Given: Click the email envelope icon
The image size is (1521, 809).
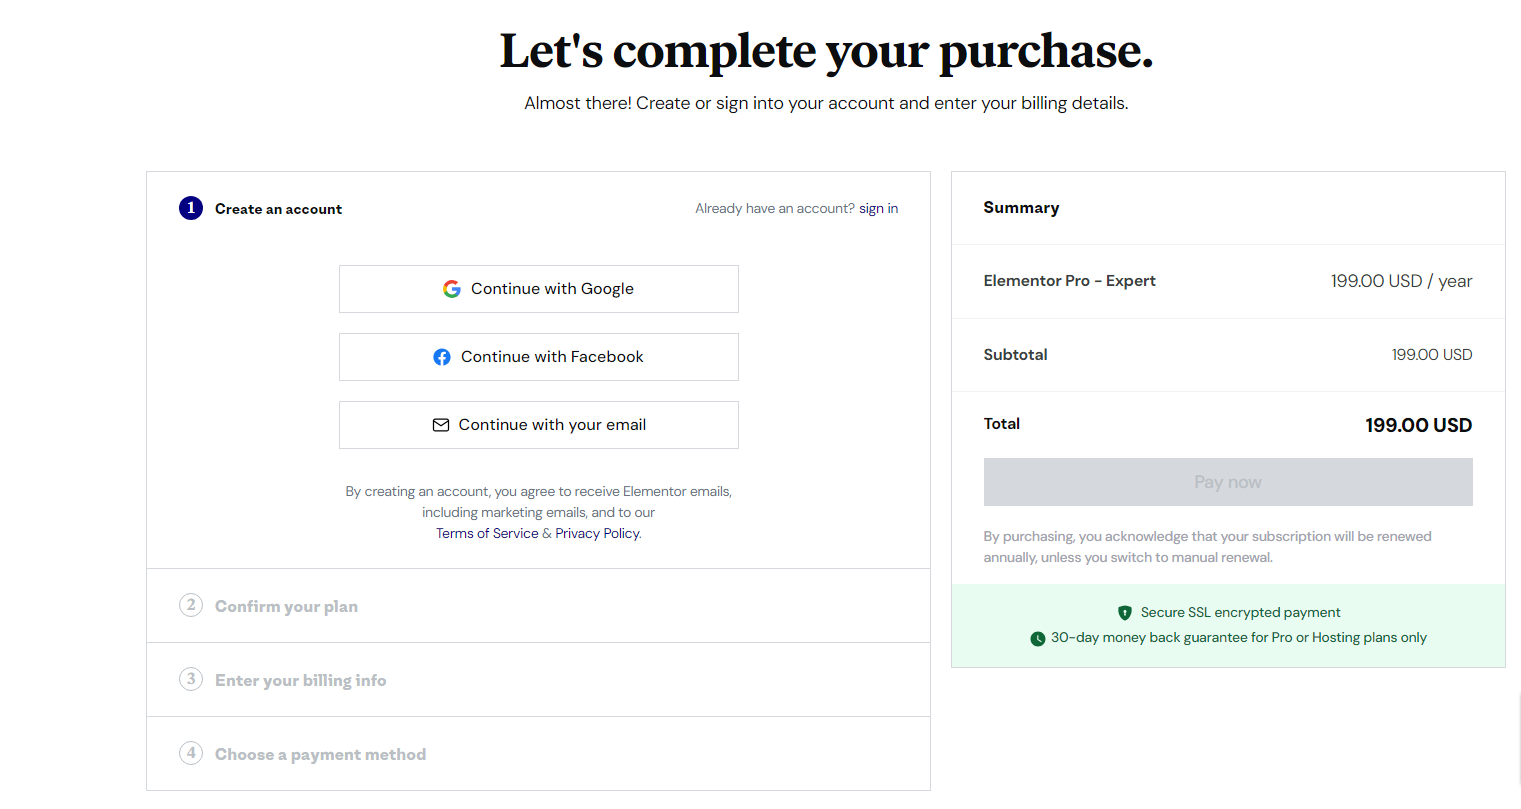Looking at the screenshot, I should [x=441, y=425].
